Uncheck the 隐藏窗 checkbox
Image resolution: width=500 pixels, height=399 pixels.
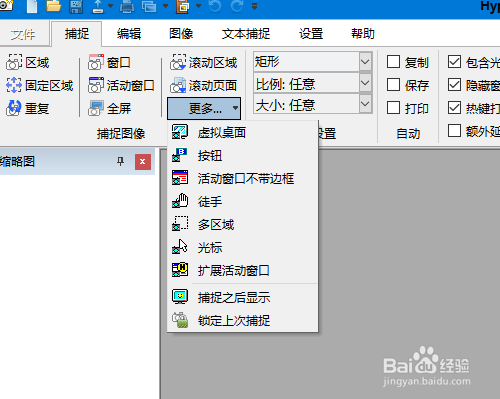point(454,85)
